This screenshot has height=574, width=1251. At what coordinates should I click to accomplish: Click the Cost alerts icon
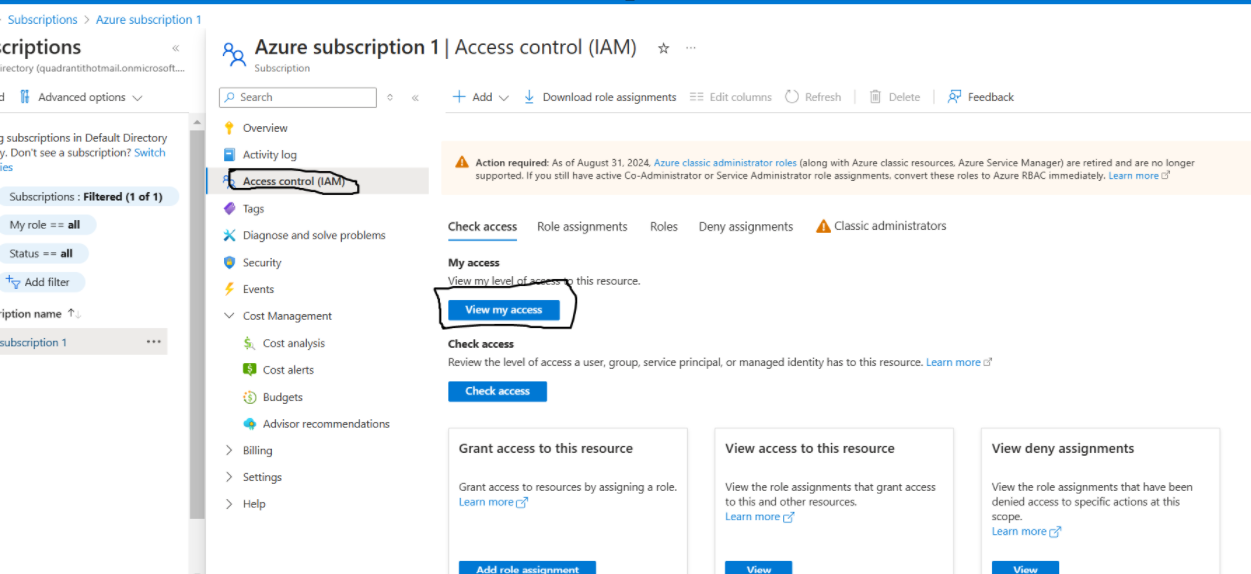[x=249, y=370]
